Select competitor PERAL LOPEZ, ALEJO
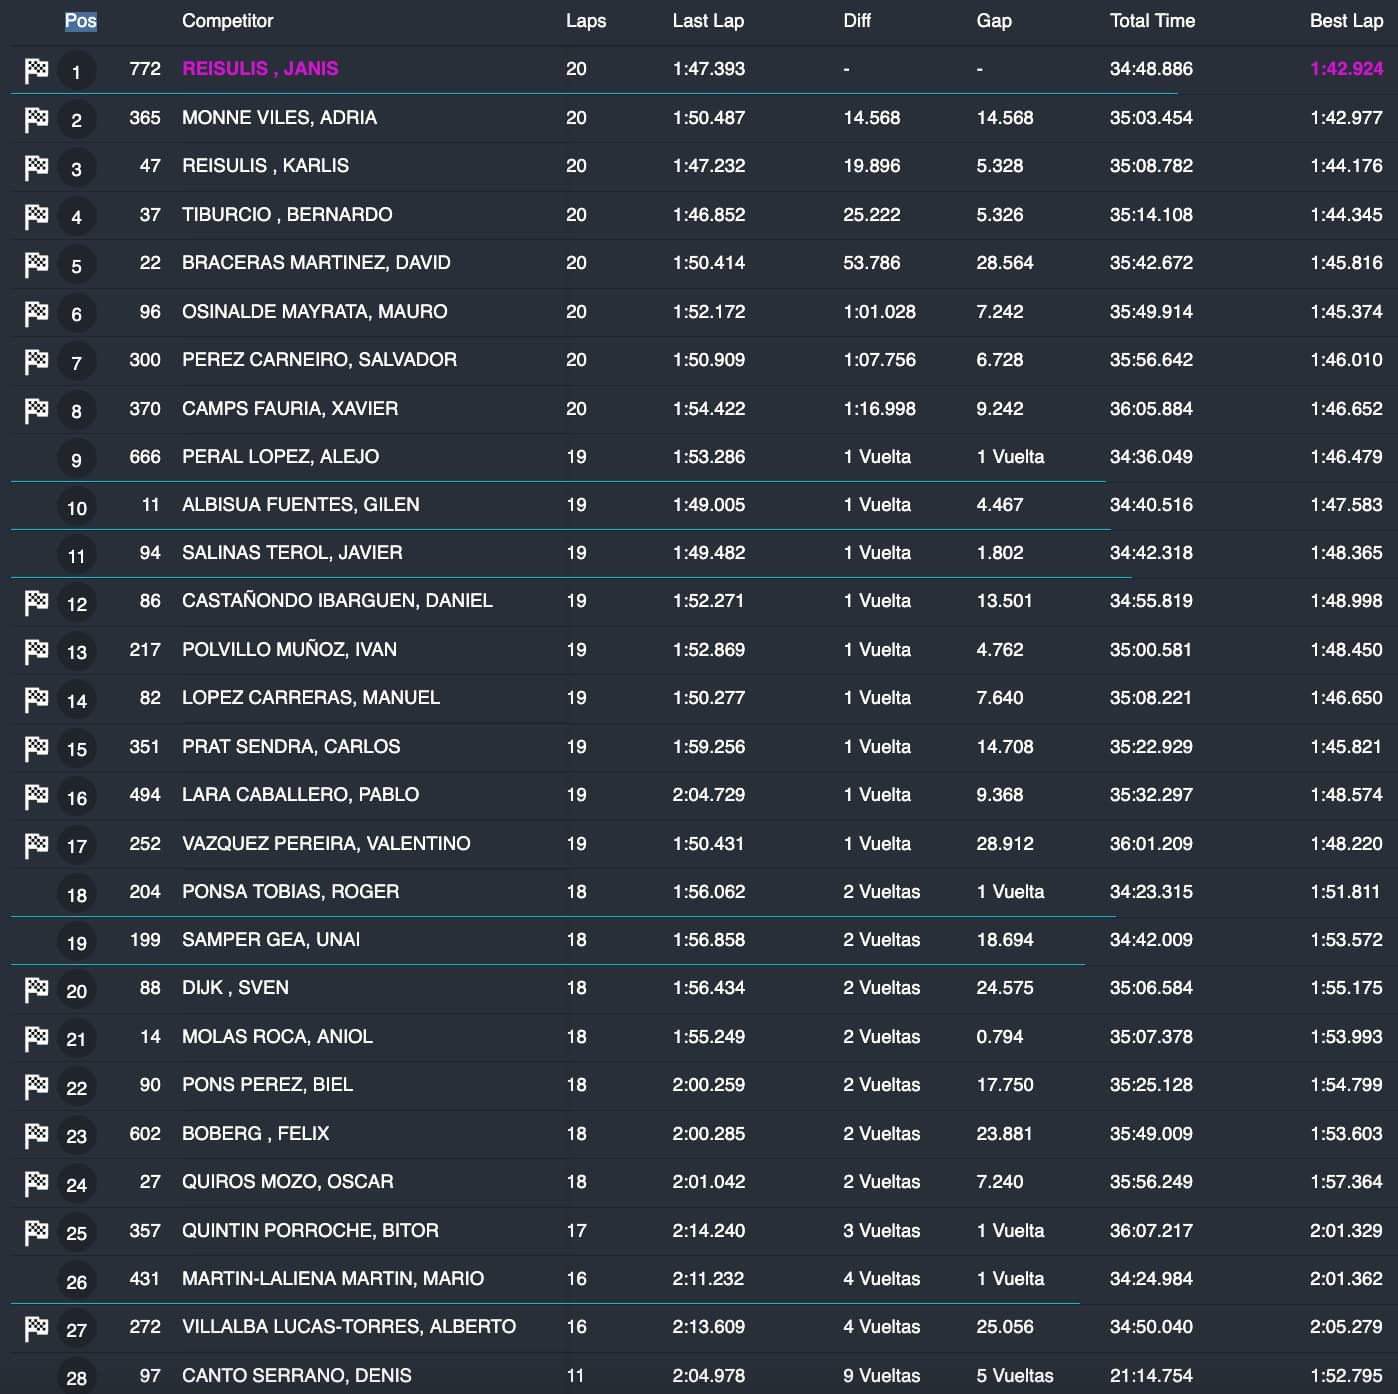Image resolution: width=1398 pixels, height=1394 pixels. click(280, 457)
